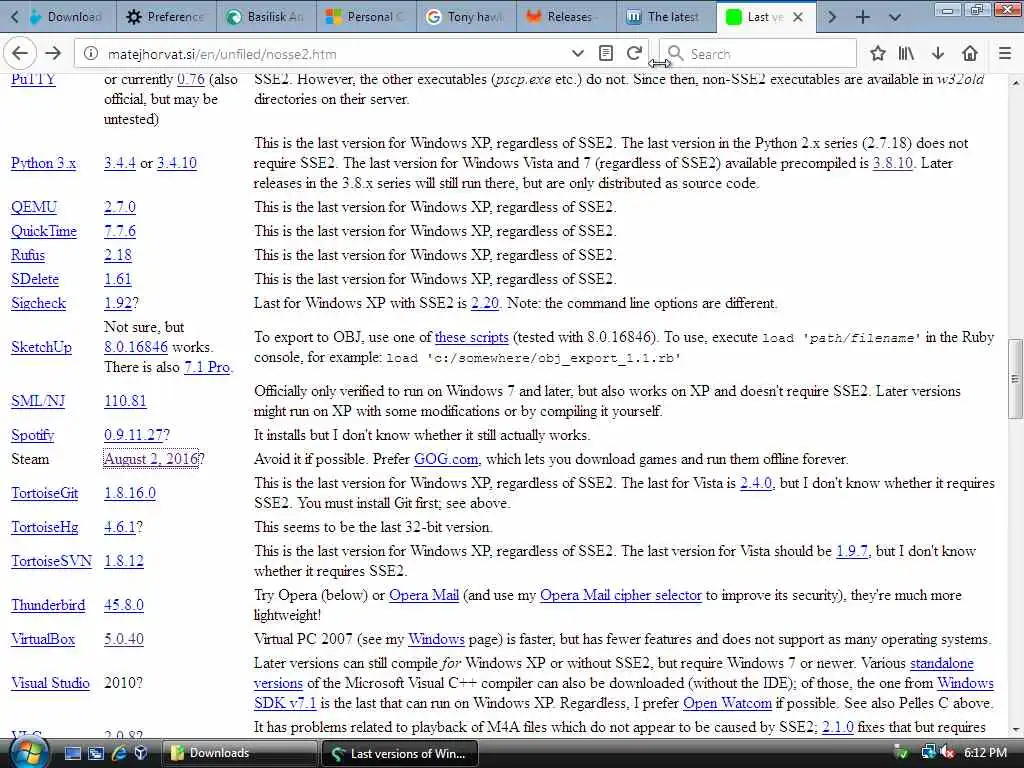Open the Downloads arrow icon

[x=938, y=54]
